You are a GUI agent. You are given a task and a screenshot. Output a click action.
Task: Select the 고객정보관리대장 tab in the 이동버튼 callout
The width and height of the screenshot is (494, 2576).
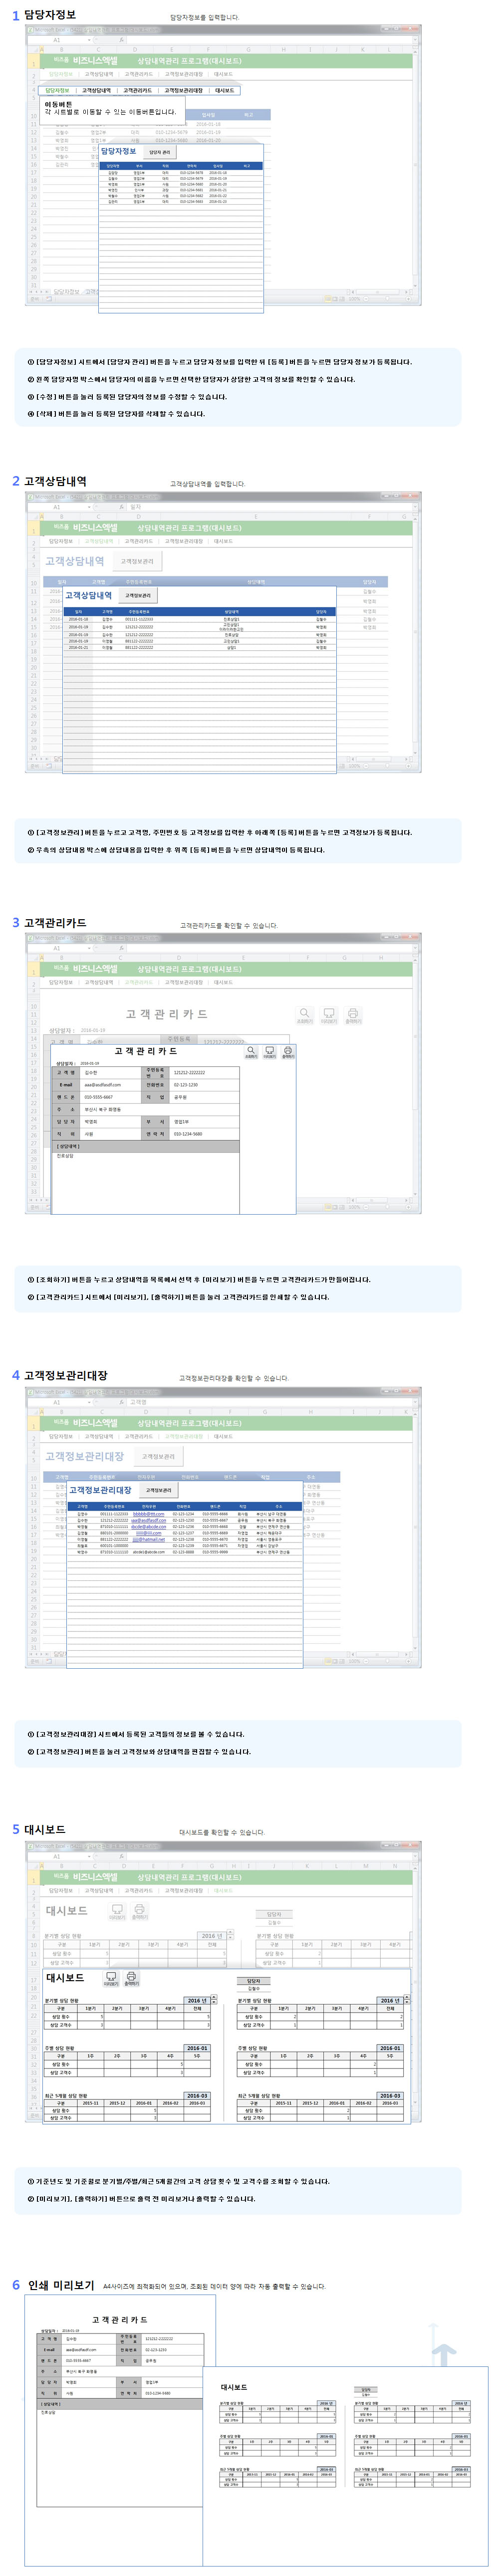pos(183,90)
